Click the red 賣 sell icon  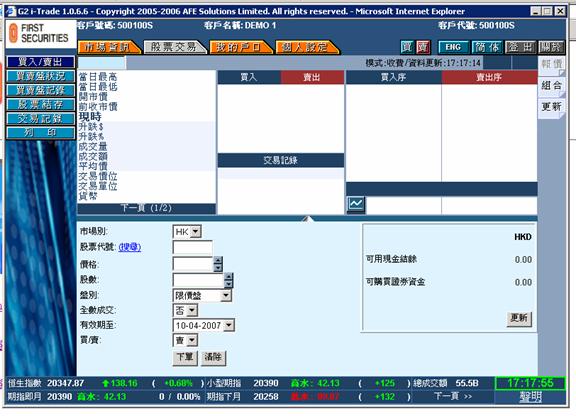click(x=423, y=47)
